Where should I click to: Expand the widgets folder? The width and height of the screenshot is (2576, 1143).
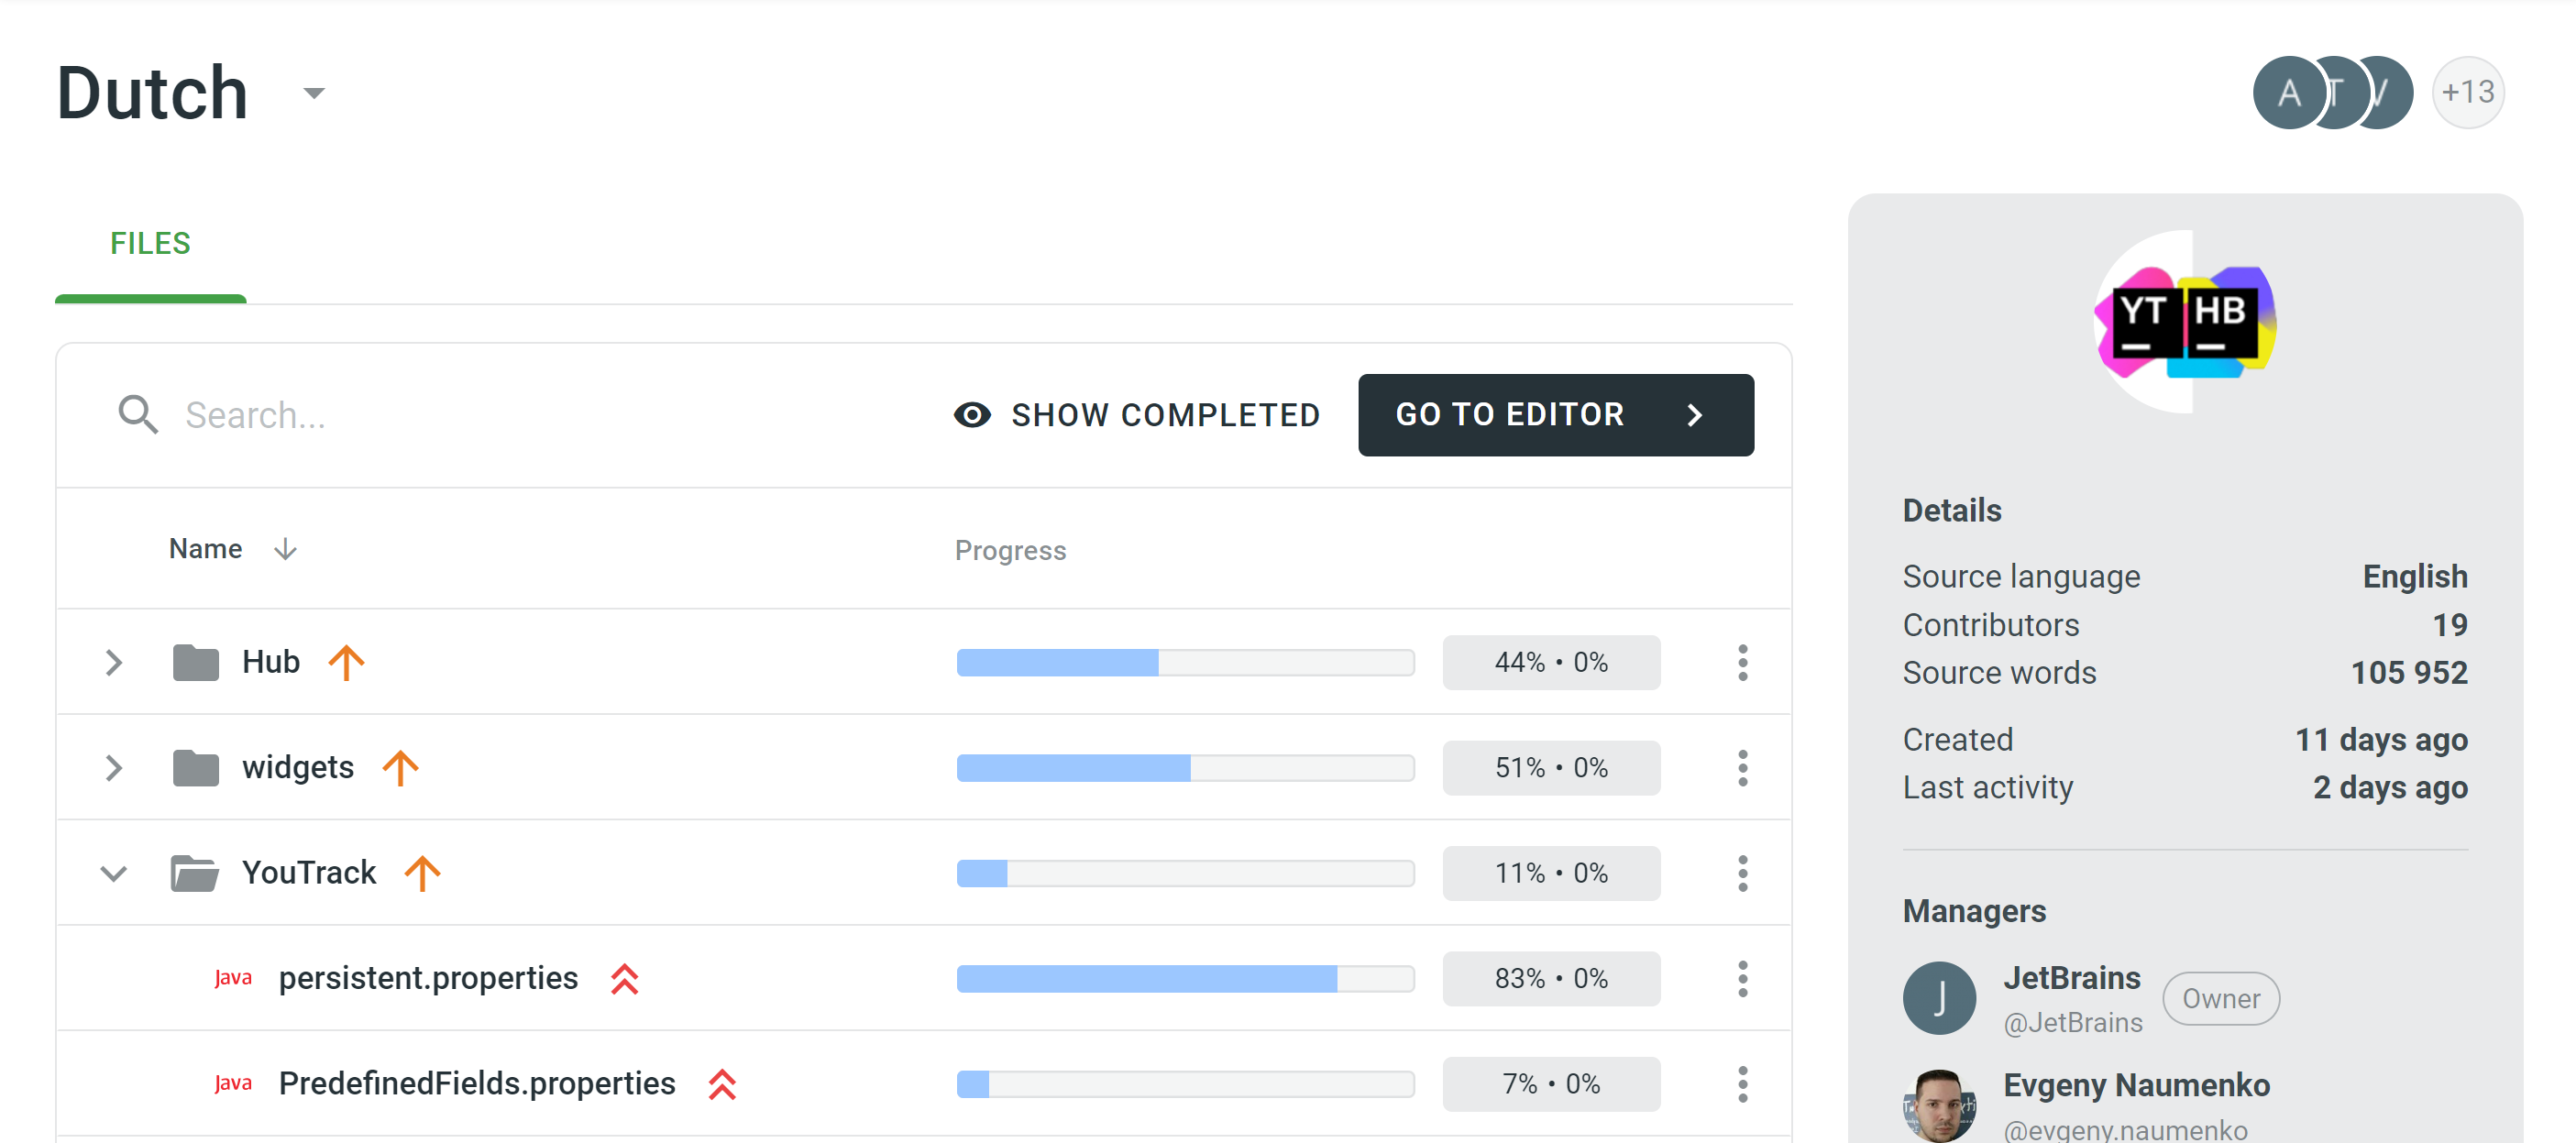point(114,767)
